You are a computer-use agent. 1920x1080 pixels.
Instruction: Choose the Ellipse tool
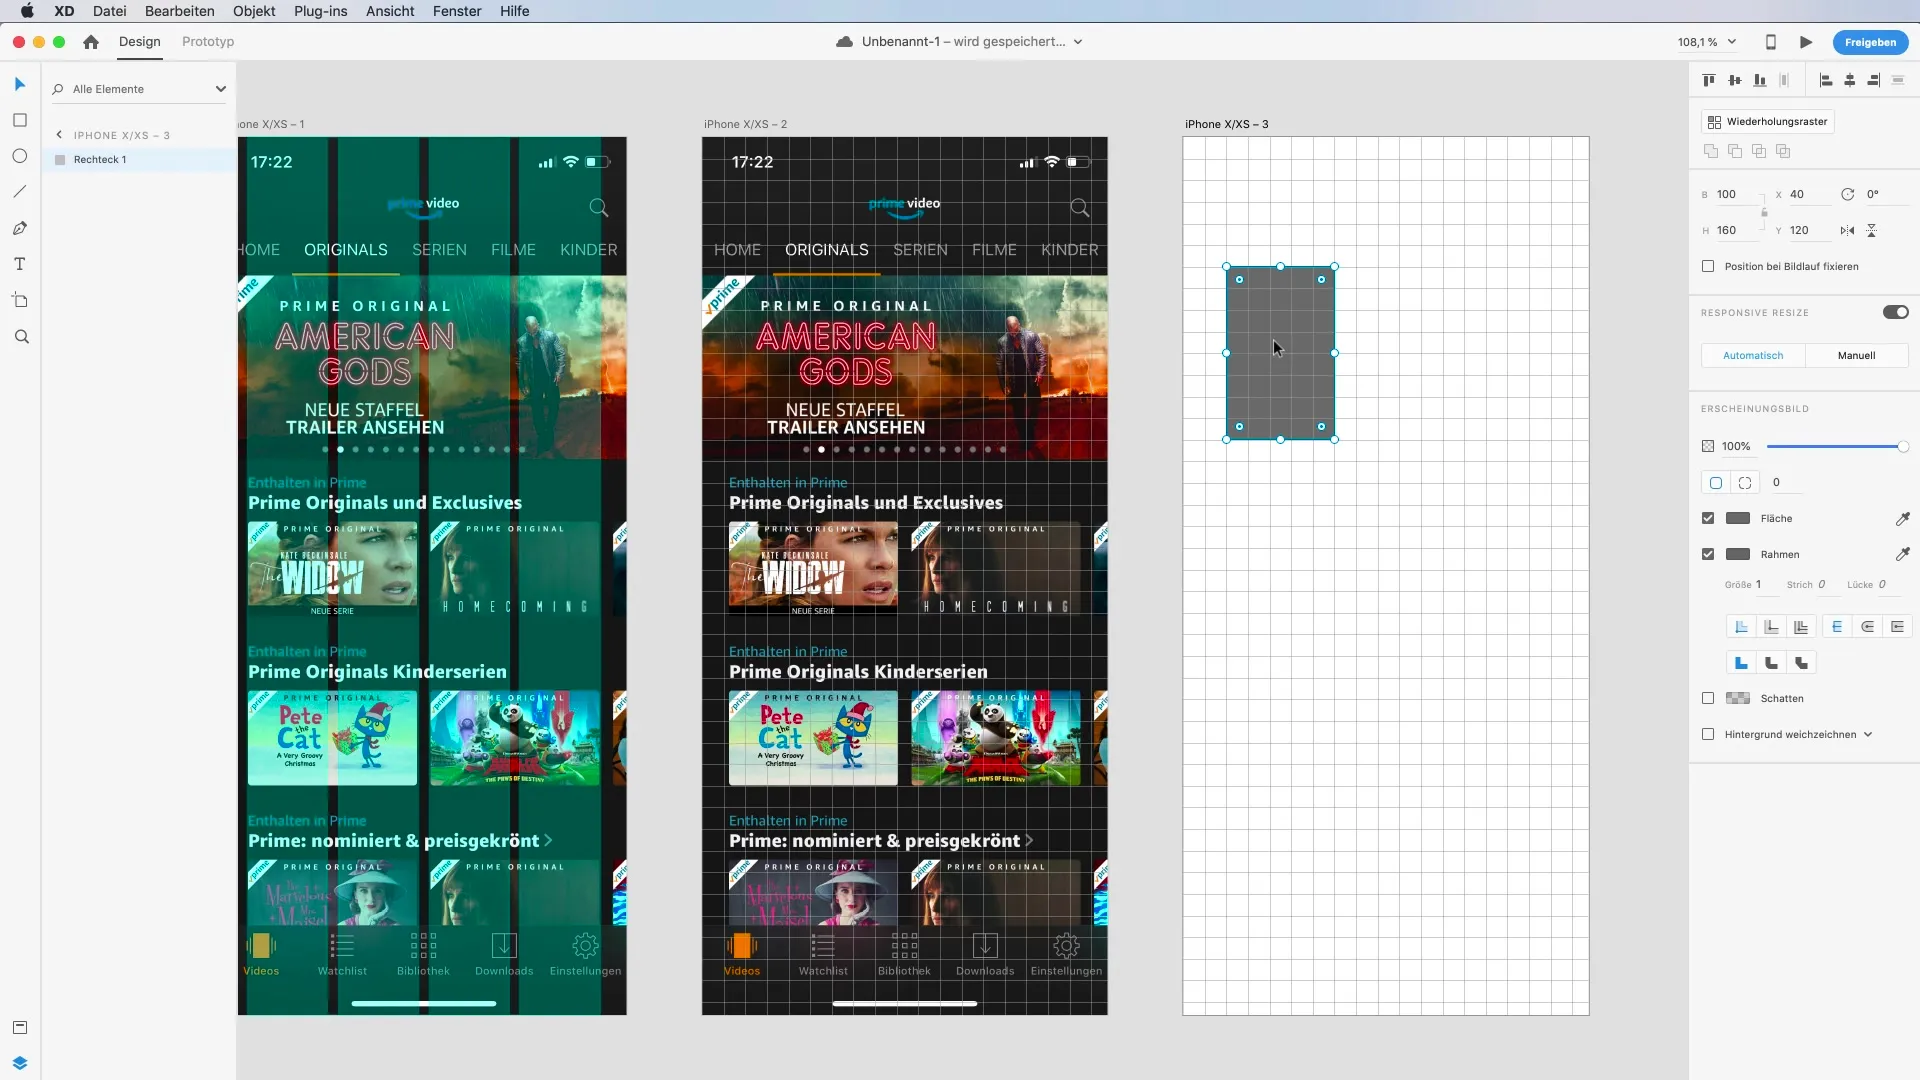coord(19,156)
